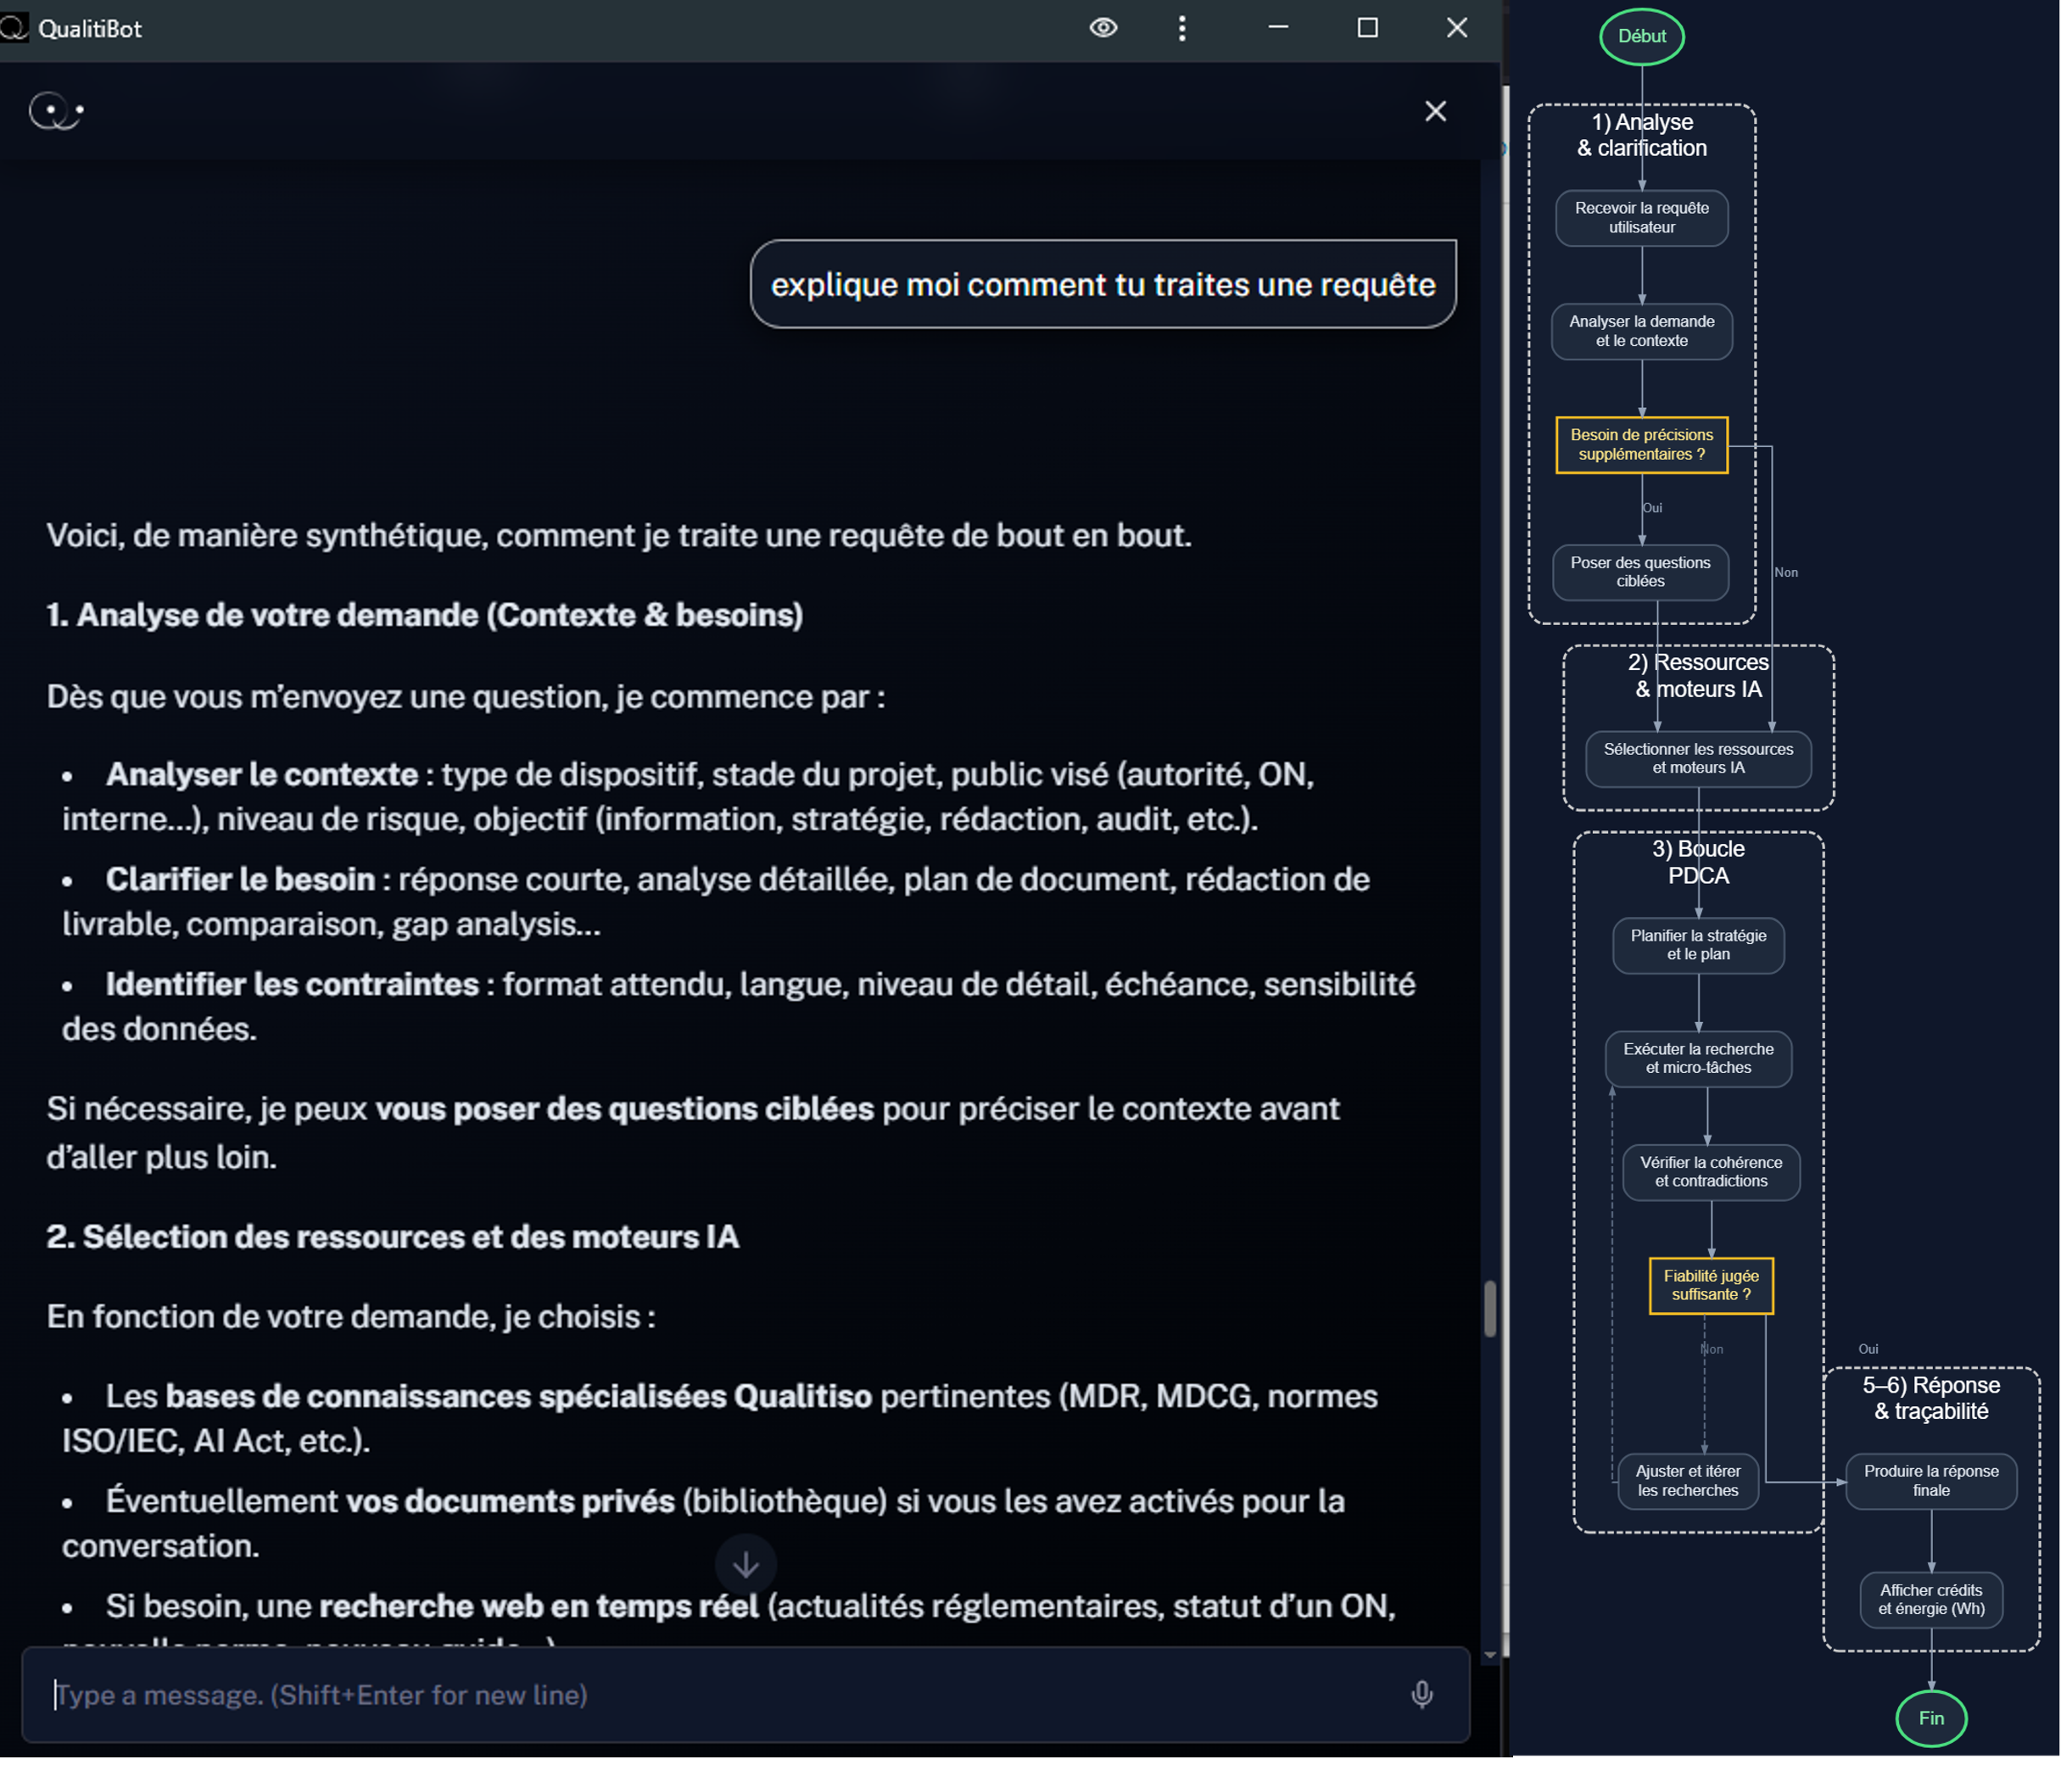Image resolution: width=2072 pixels, height=1765 pixels.
Task: Select 'Recevoir la requête utilisateur' node
Action: (x=1642, y=218)
